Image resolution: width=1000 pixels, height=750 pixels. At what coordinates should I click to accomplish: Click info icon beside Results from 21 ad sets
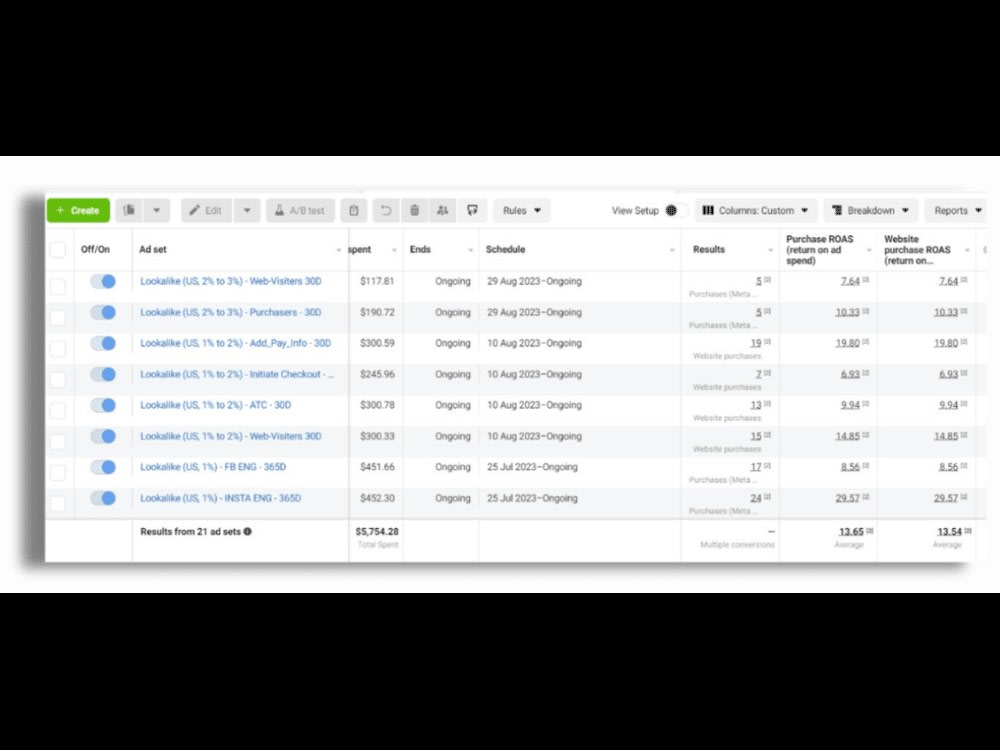click(x=247, y=531)
